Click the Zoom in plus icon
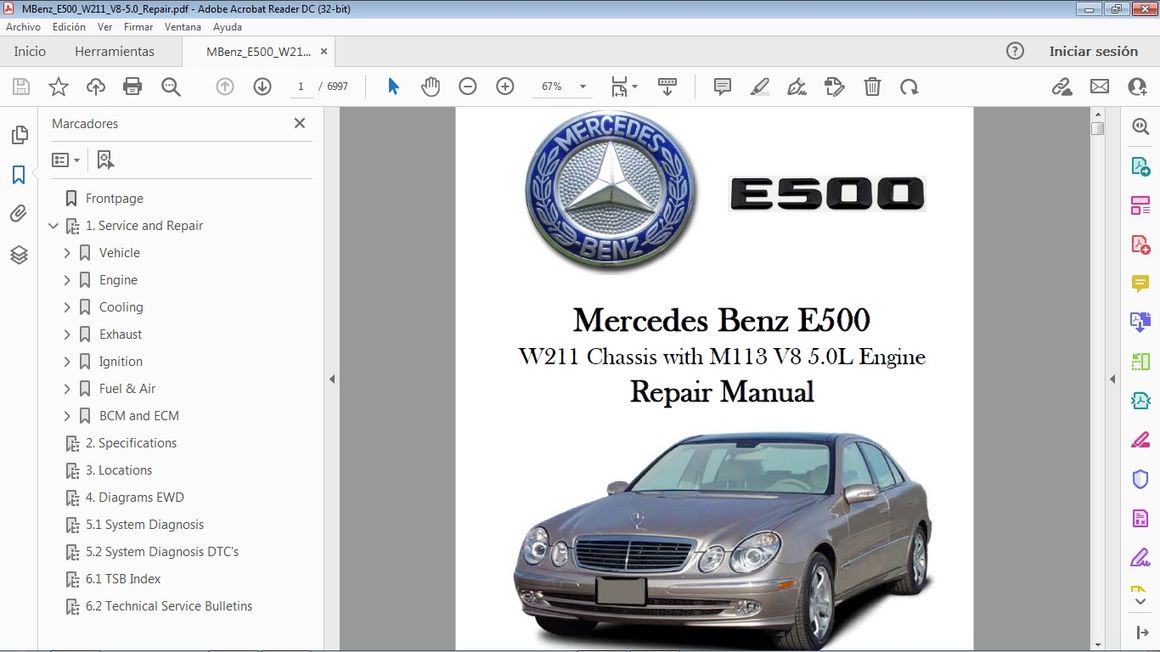Image resolution: width=1160 pixels, height=652 pixels. 505,87
